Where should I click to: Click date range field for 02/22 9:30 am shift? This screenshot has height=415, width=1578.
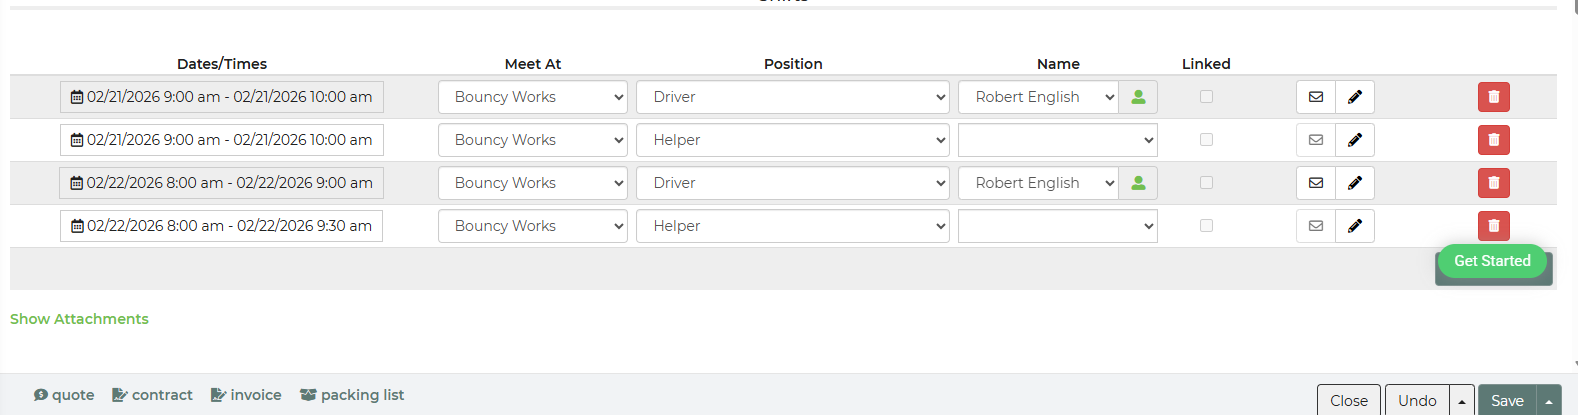tap(221, 226)
